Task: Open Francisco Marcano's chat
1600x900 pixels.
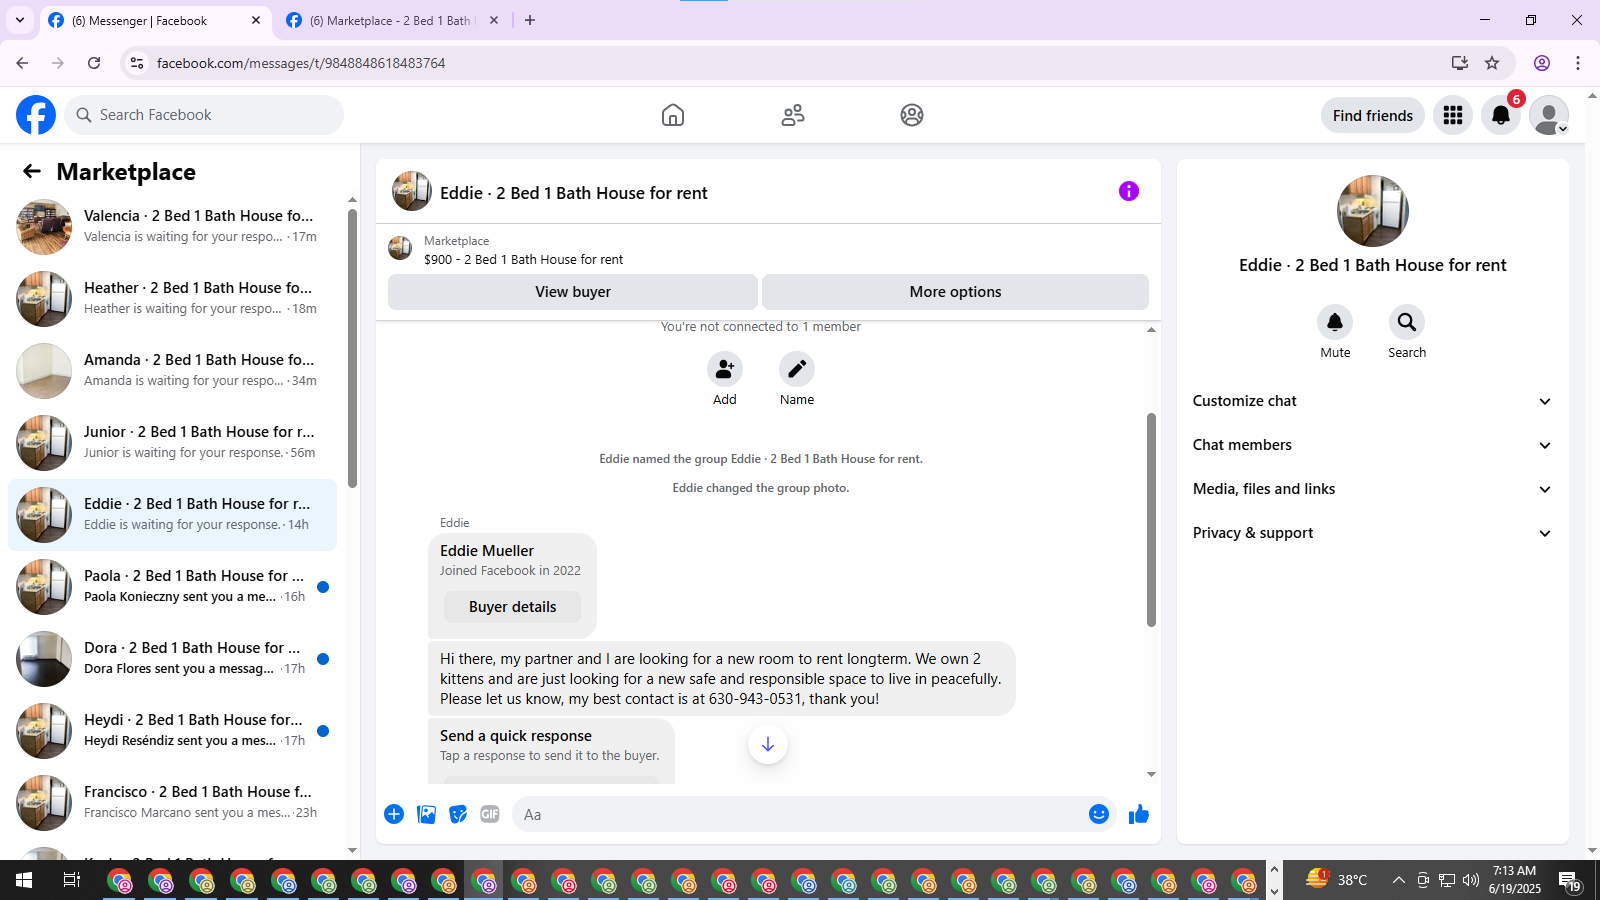Action: [x=172, y=803]
